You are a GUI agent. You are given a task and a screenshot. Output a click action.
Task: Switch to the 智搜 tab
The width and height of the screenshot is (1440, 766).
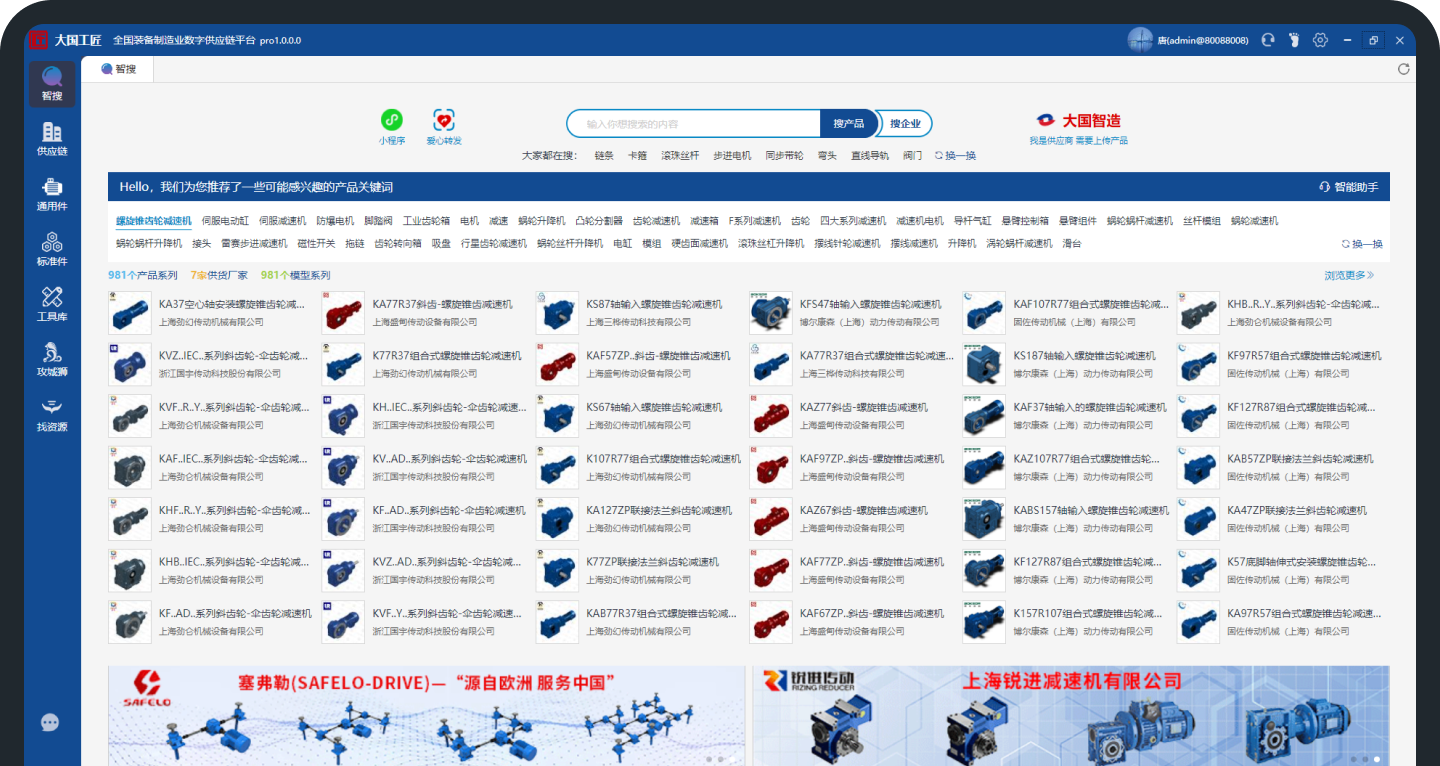click(x=119, y=69)
